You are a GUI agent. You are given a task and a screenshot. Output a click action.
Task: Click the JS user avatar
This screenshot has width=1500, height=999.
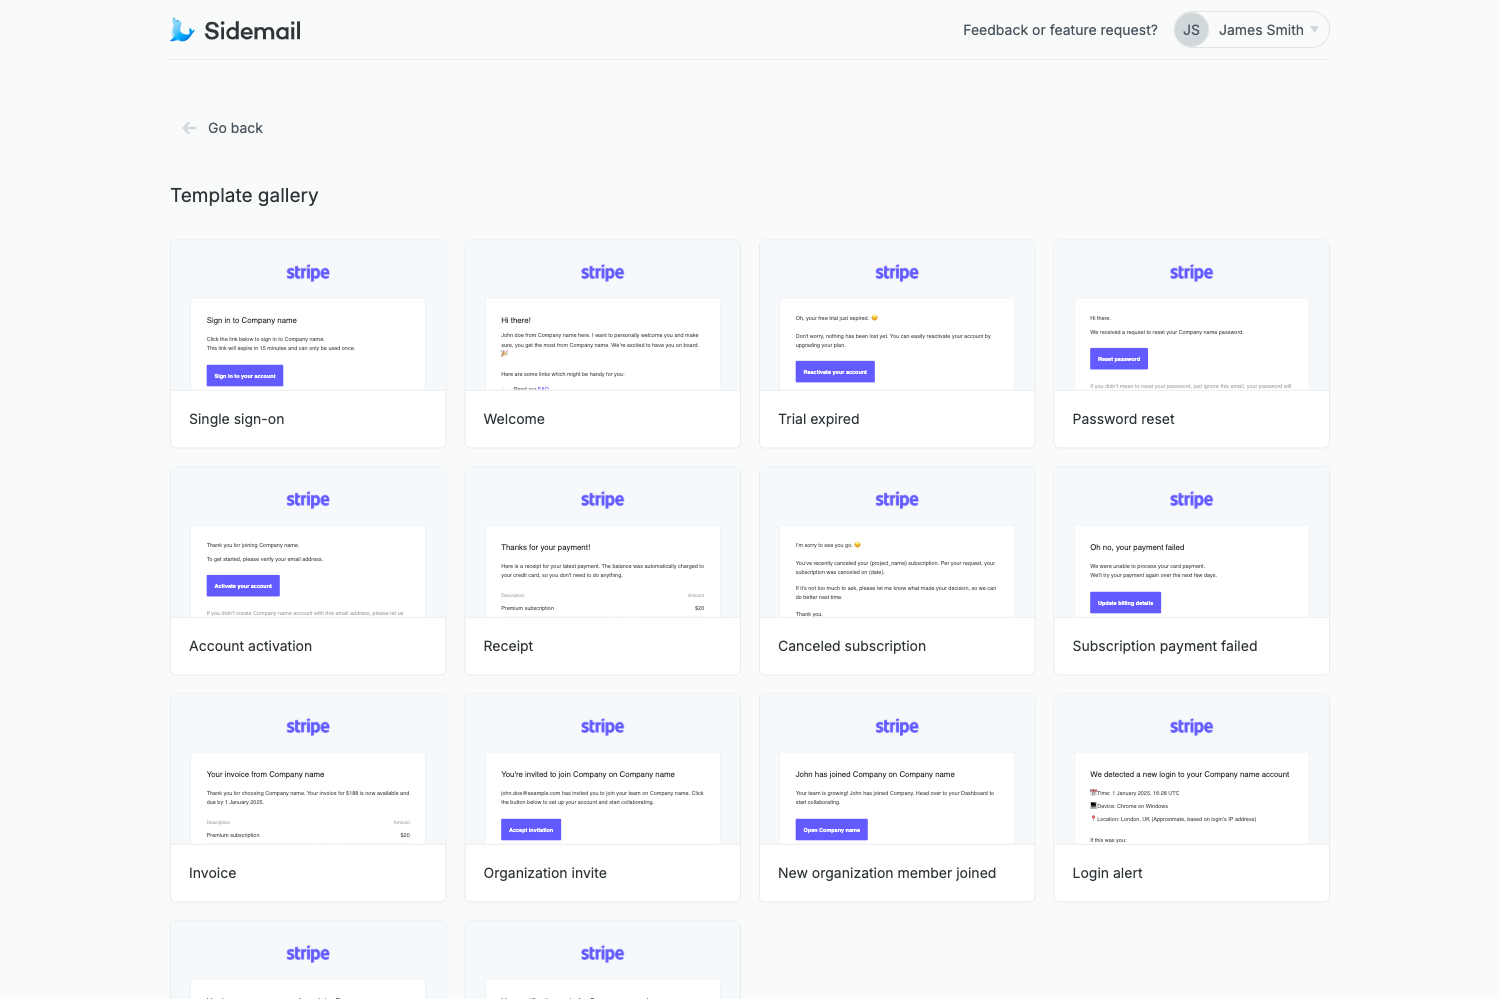[x=1191, y=30]
